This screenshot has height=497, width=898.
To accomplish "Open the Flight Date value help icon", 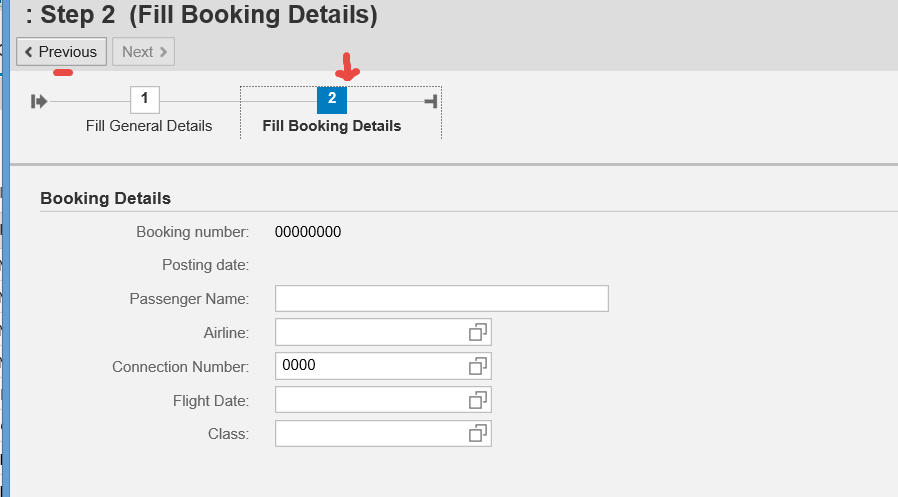I will [x=478, y=400].
